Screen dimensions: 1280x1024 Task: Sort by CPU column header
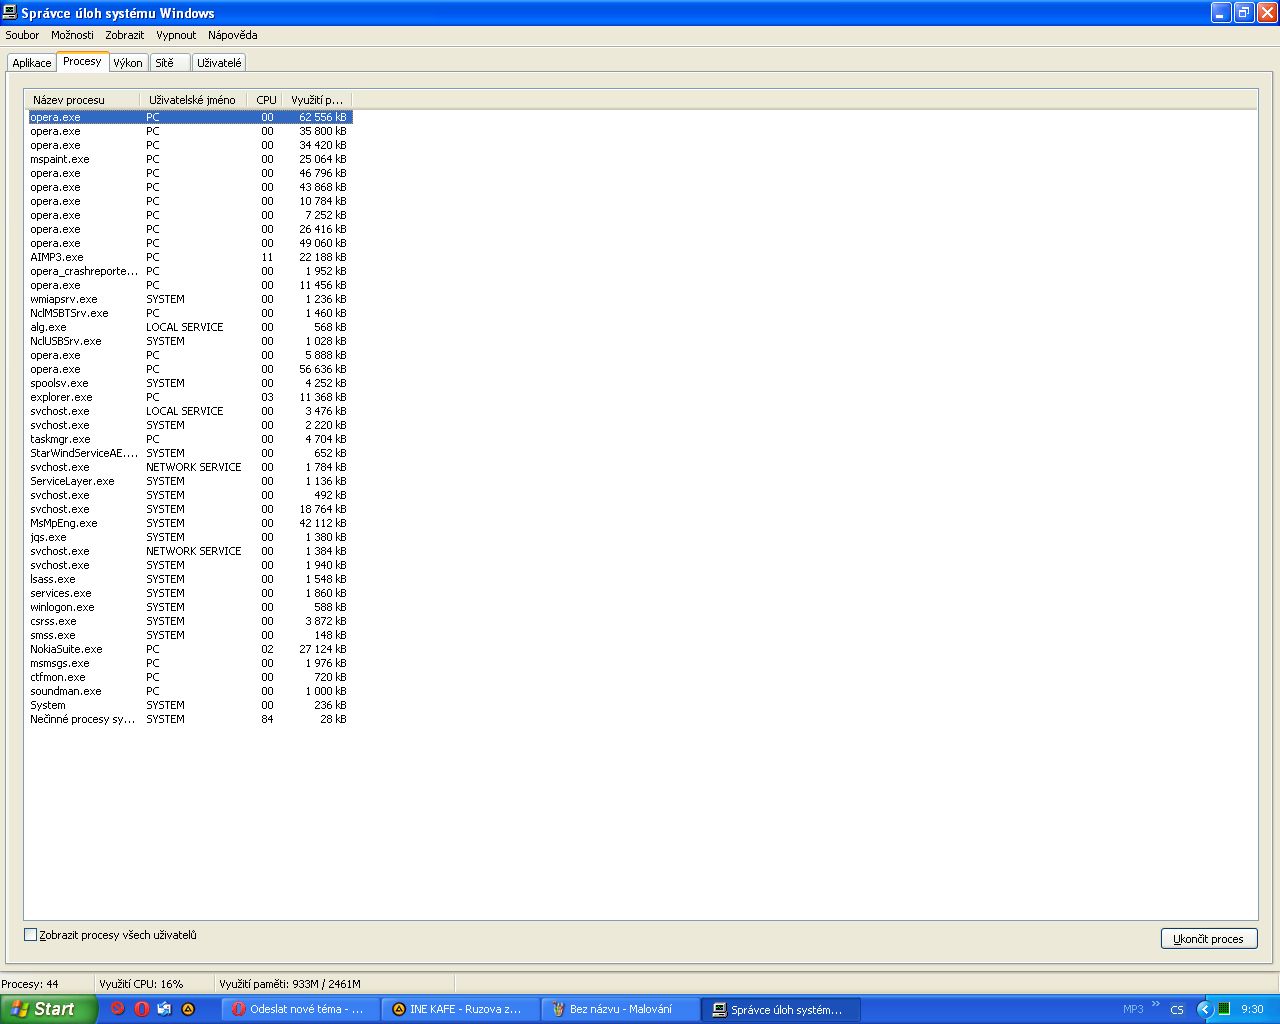pos(266,100)
